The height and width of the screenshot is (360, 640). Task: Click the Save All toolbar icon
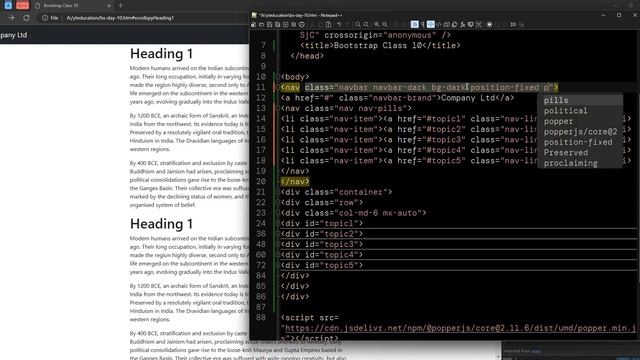[x=277, y=24]
